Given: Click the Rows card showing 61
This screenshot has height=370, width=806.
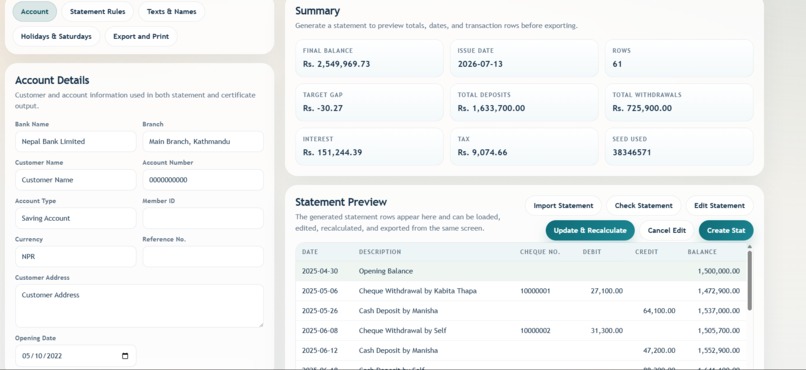Looking at the screenshot, I should (679, 58).
